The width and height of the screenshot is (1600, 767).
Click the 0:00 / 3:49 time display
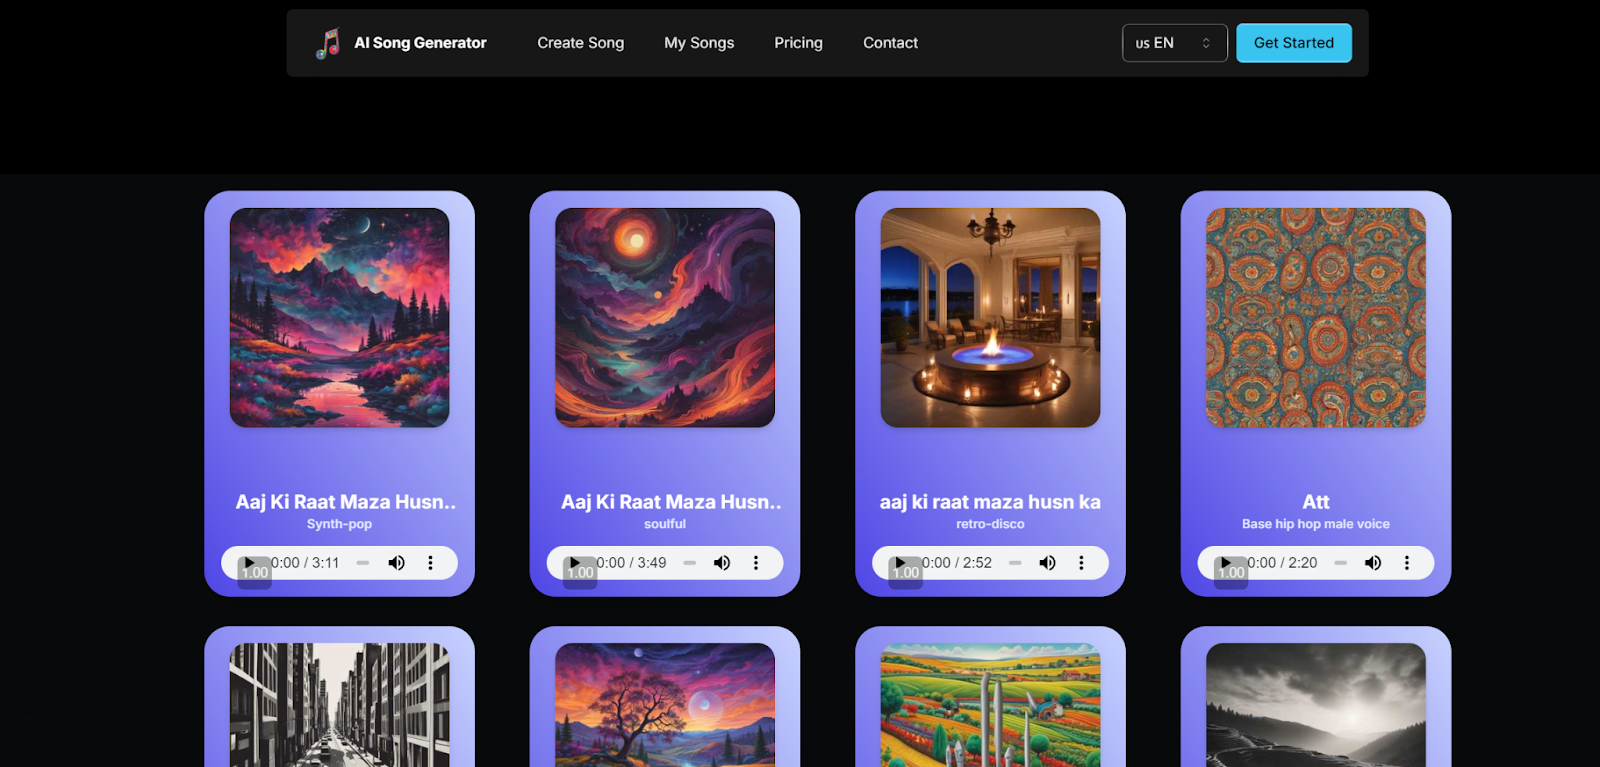[632, 563]
